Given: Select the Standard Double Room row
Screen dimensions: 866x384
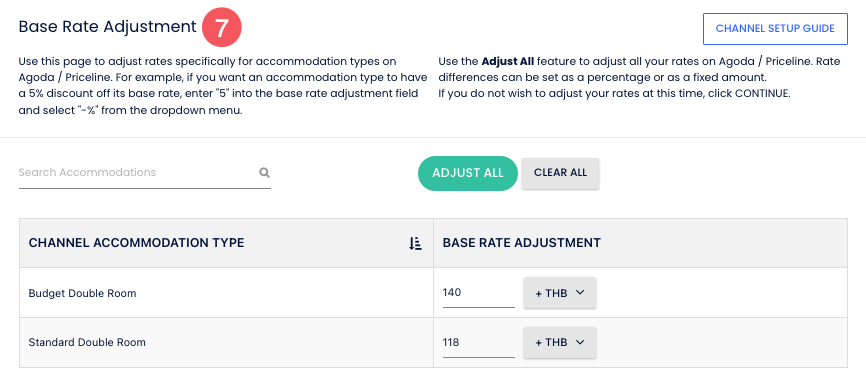Looking at the screenshot, I should [434, 343].
